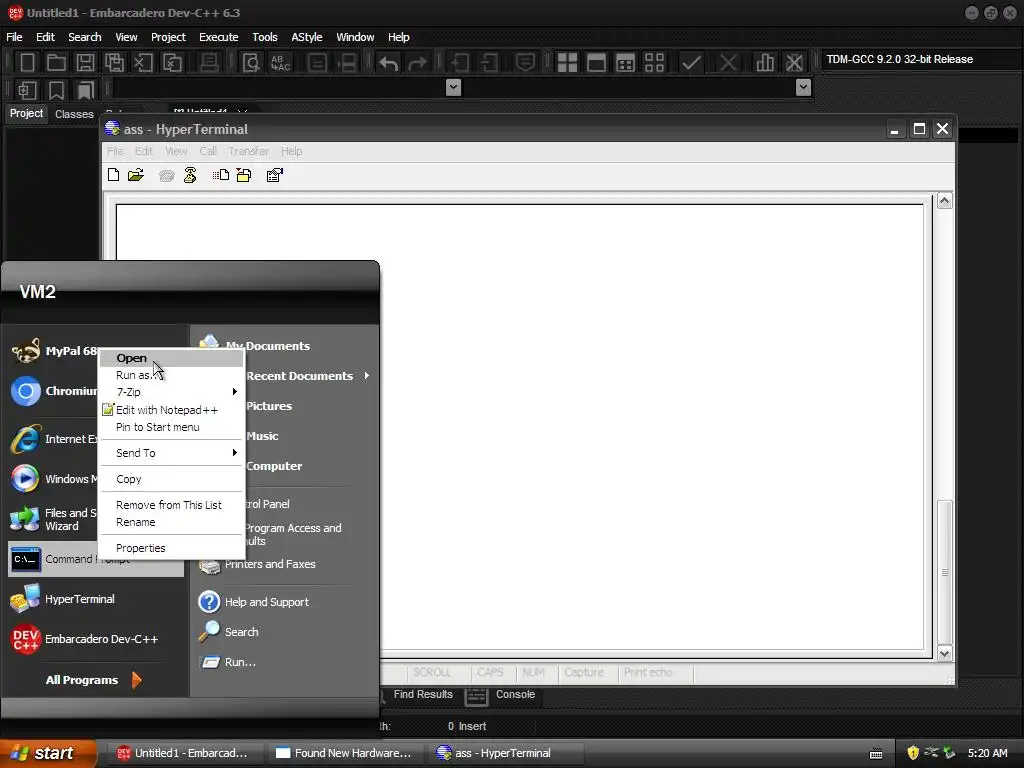The image size is (1024, 768).
Task: Click Run... in Start menu
Action: [227, 662]
